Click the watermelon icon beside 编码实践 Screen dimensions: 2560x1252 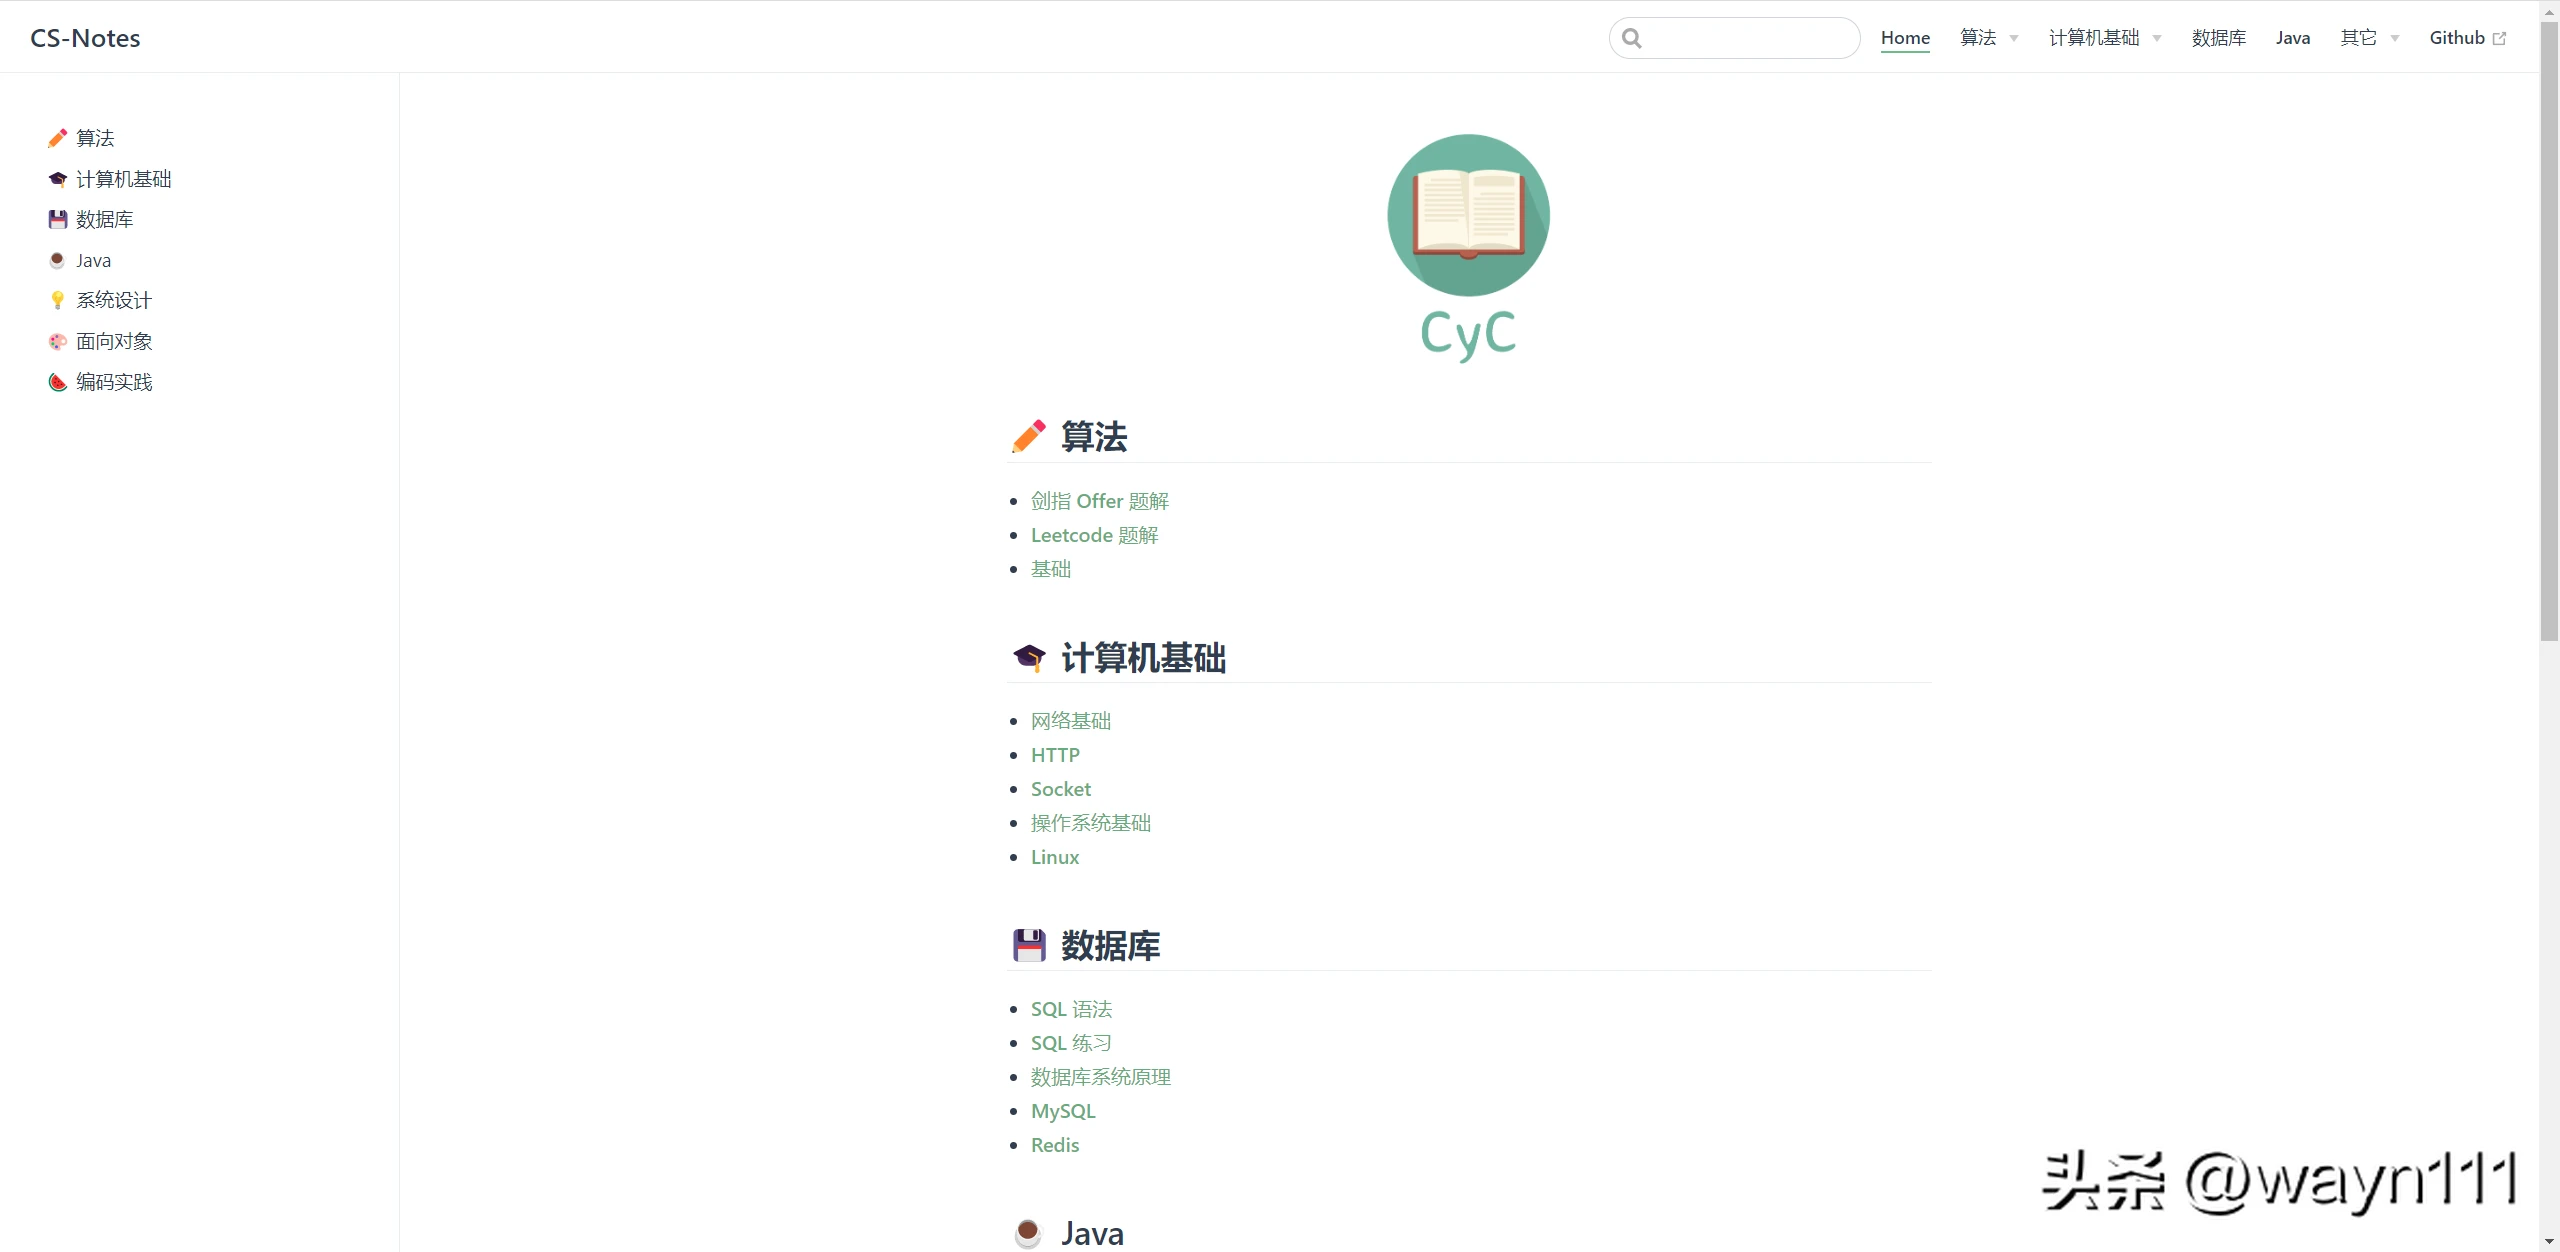(58, 382)
